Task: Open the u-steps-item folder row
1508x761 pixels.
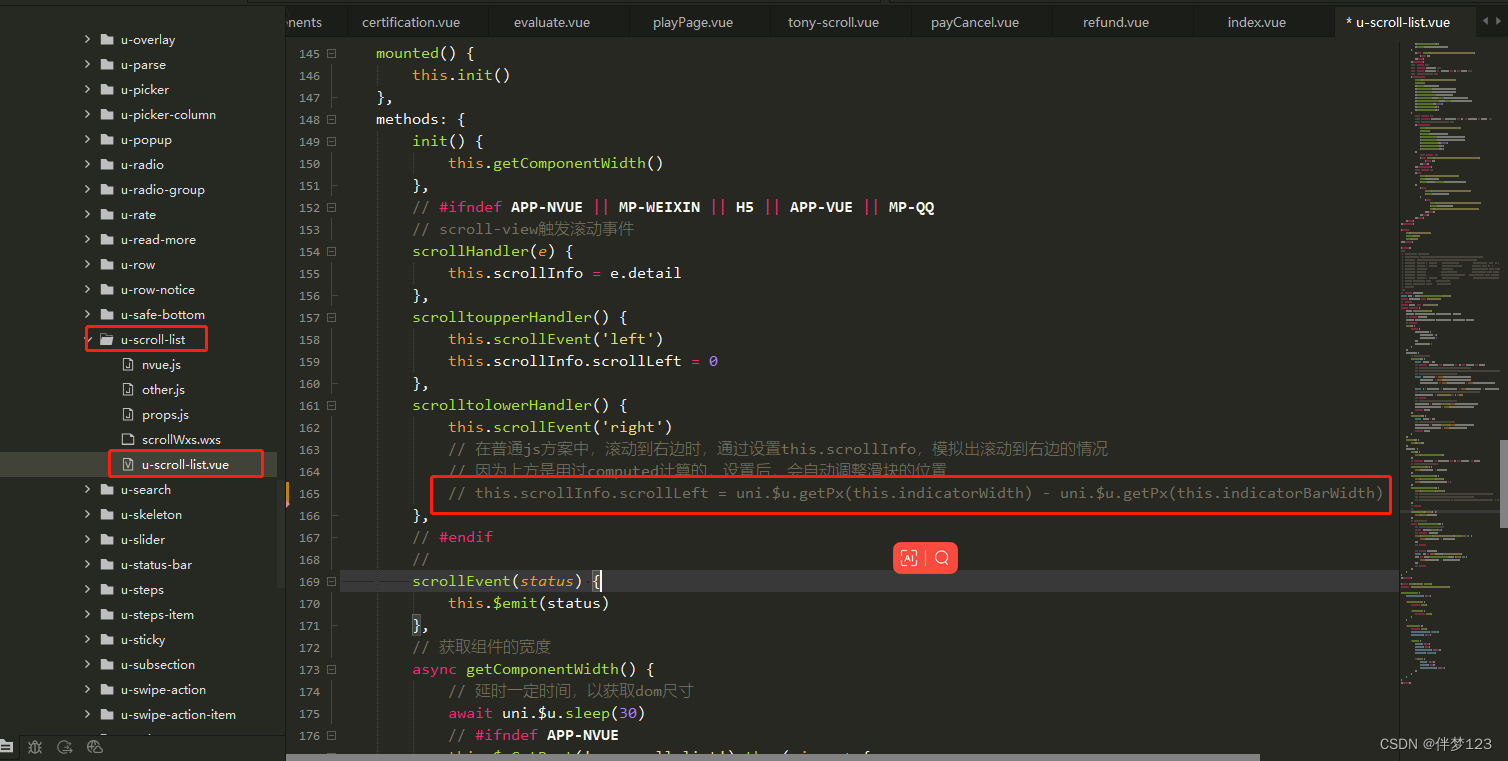Action: coord(138,614)
